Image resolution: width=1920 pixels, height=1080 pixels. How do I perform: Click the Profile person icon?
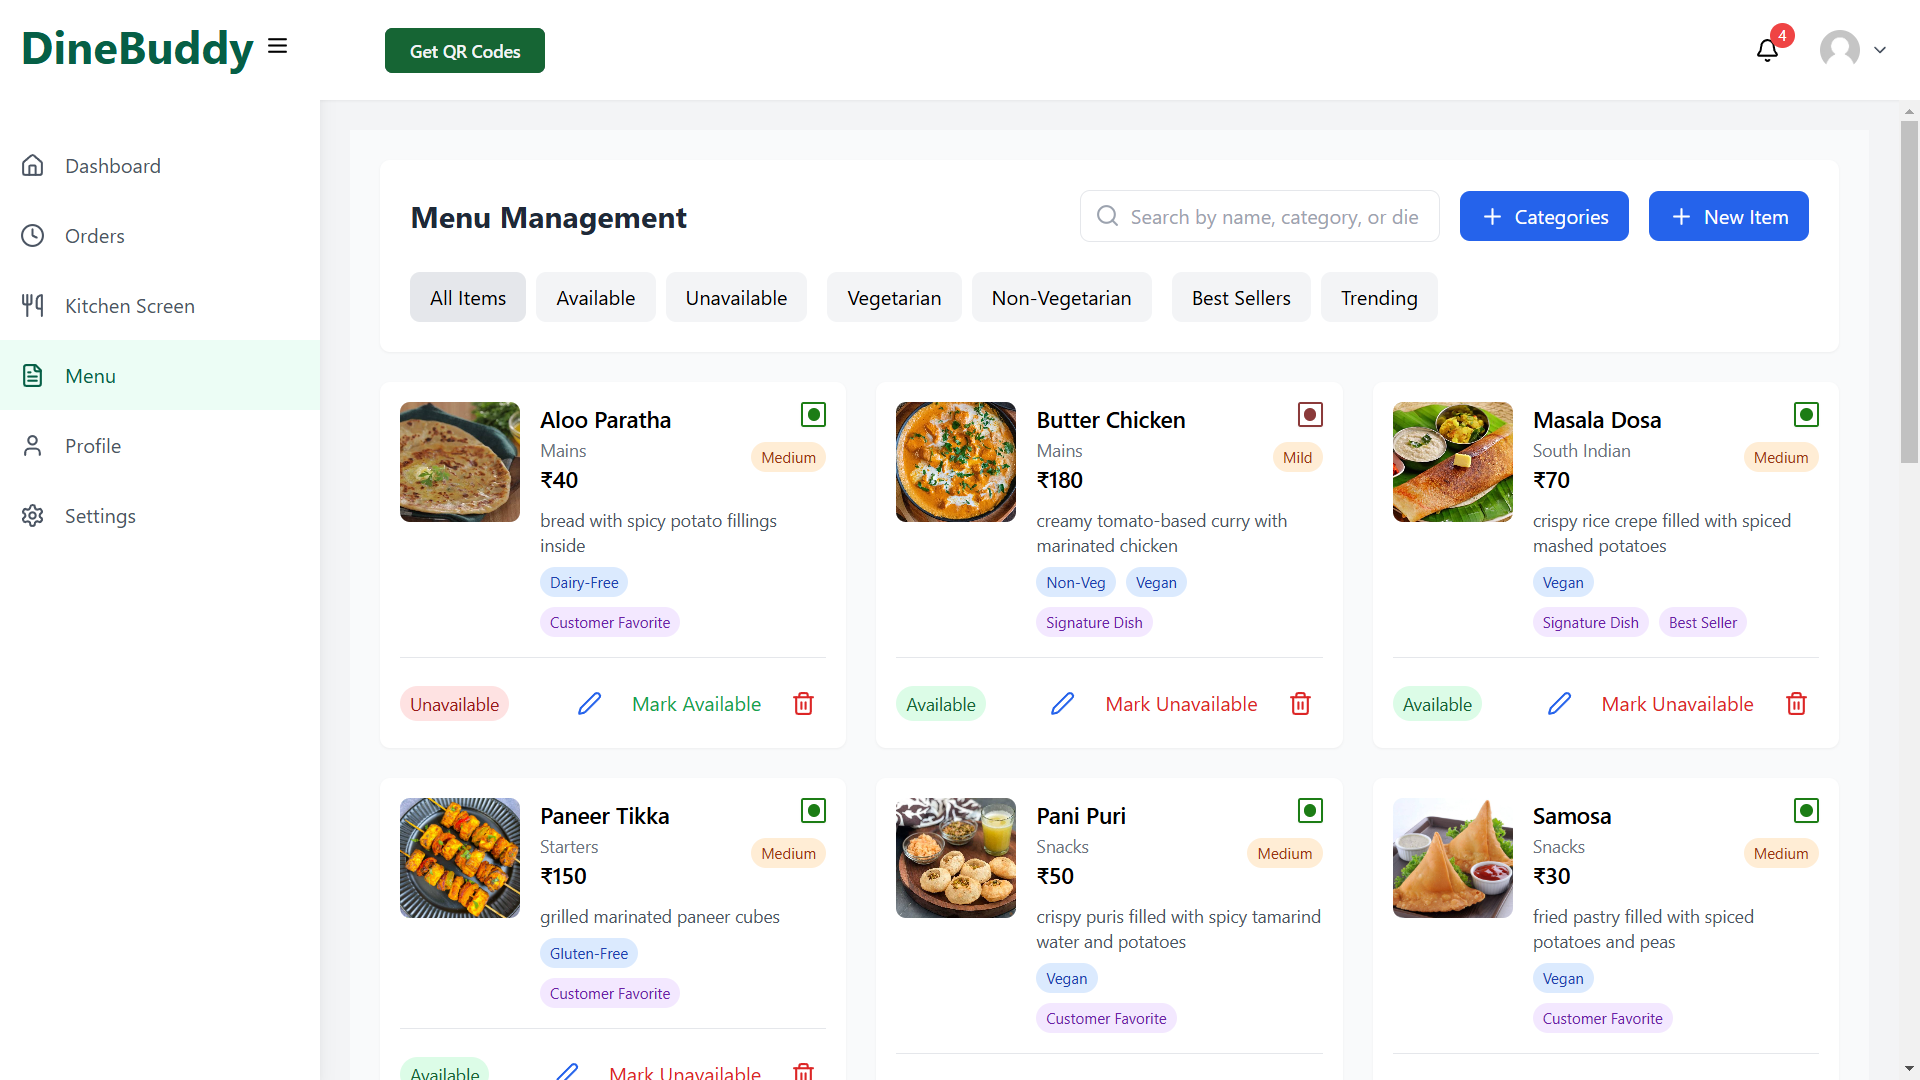pyautogui.click(x=33, y=445)
